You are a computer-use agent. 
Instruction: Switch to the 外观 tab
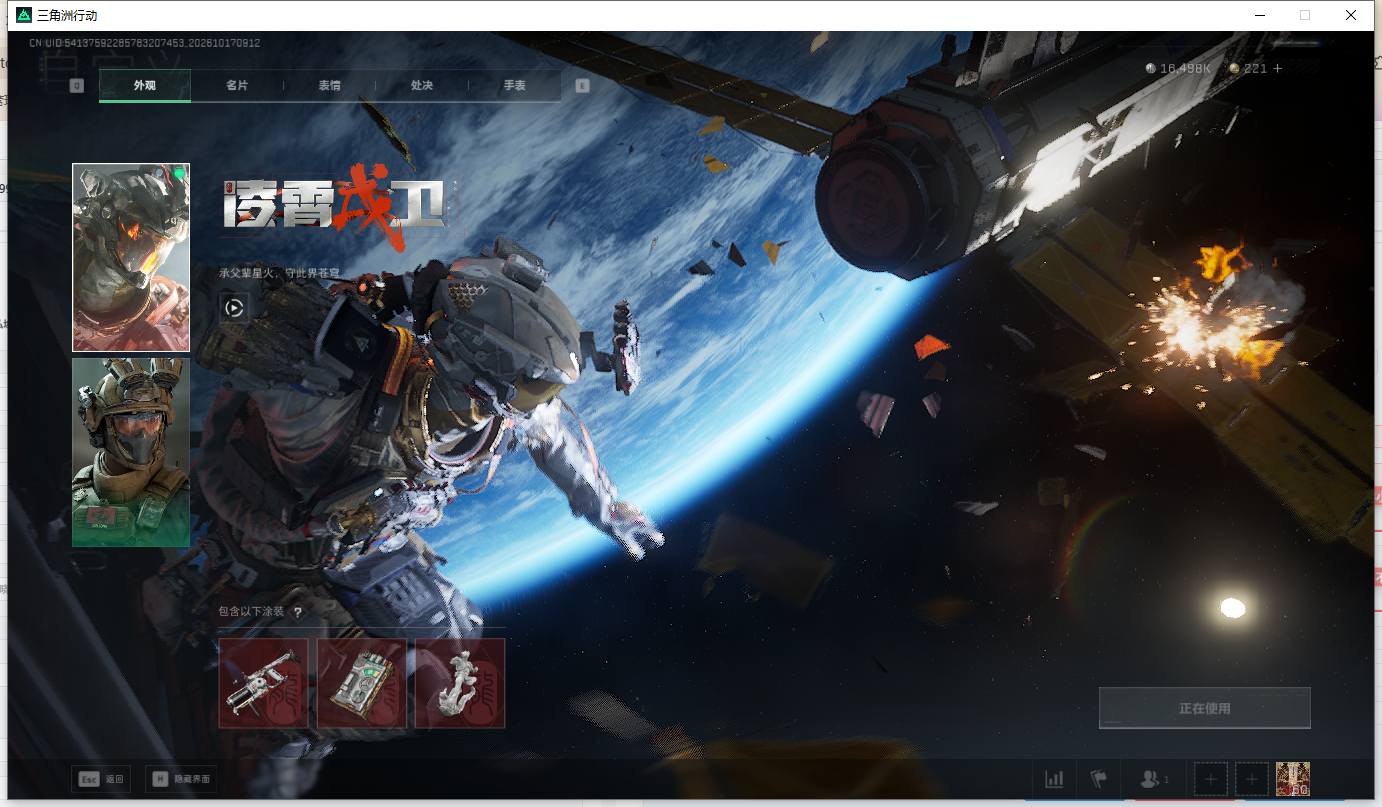coord(145,86)
